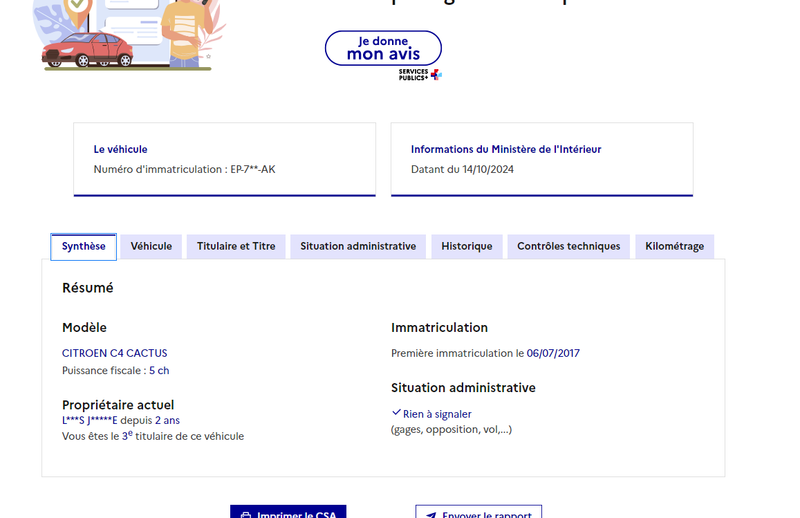Screen dimensions: 800x518
Task: Open the Titulaire et Titre tab
Action: point(236,246)
